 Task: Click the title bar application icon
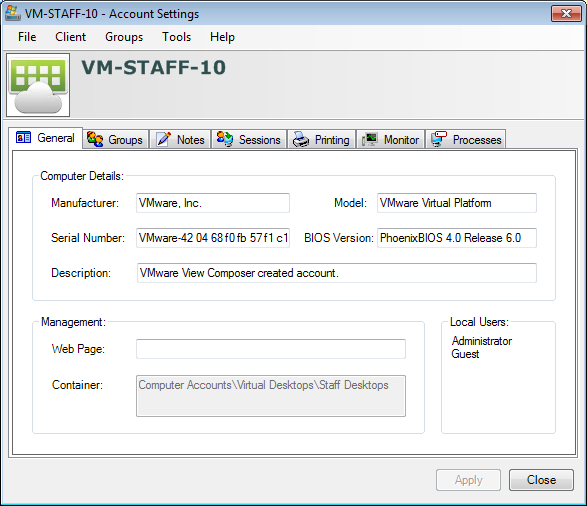point(12,13)
